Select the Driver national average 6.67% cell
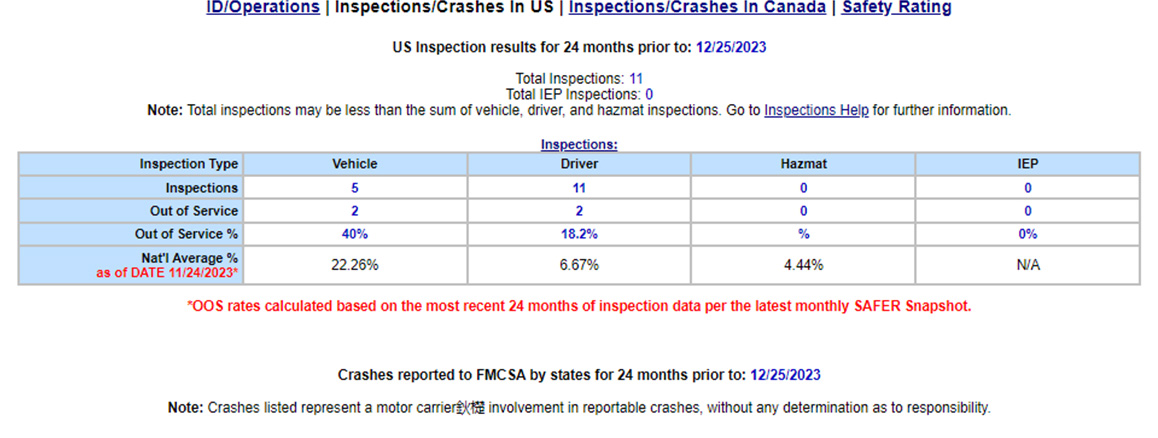Viewport: 1158px width, 438px height. pos(579,265)
